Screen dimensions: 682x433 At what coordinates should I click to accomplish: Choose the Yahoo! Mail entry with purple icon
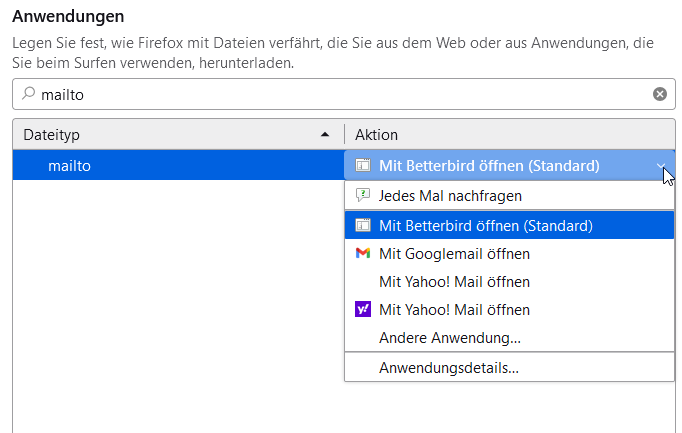point(454,310)
